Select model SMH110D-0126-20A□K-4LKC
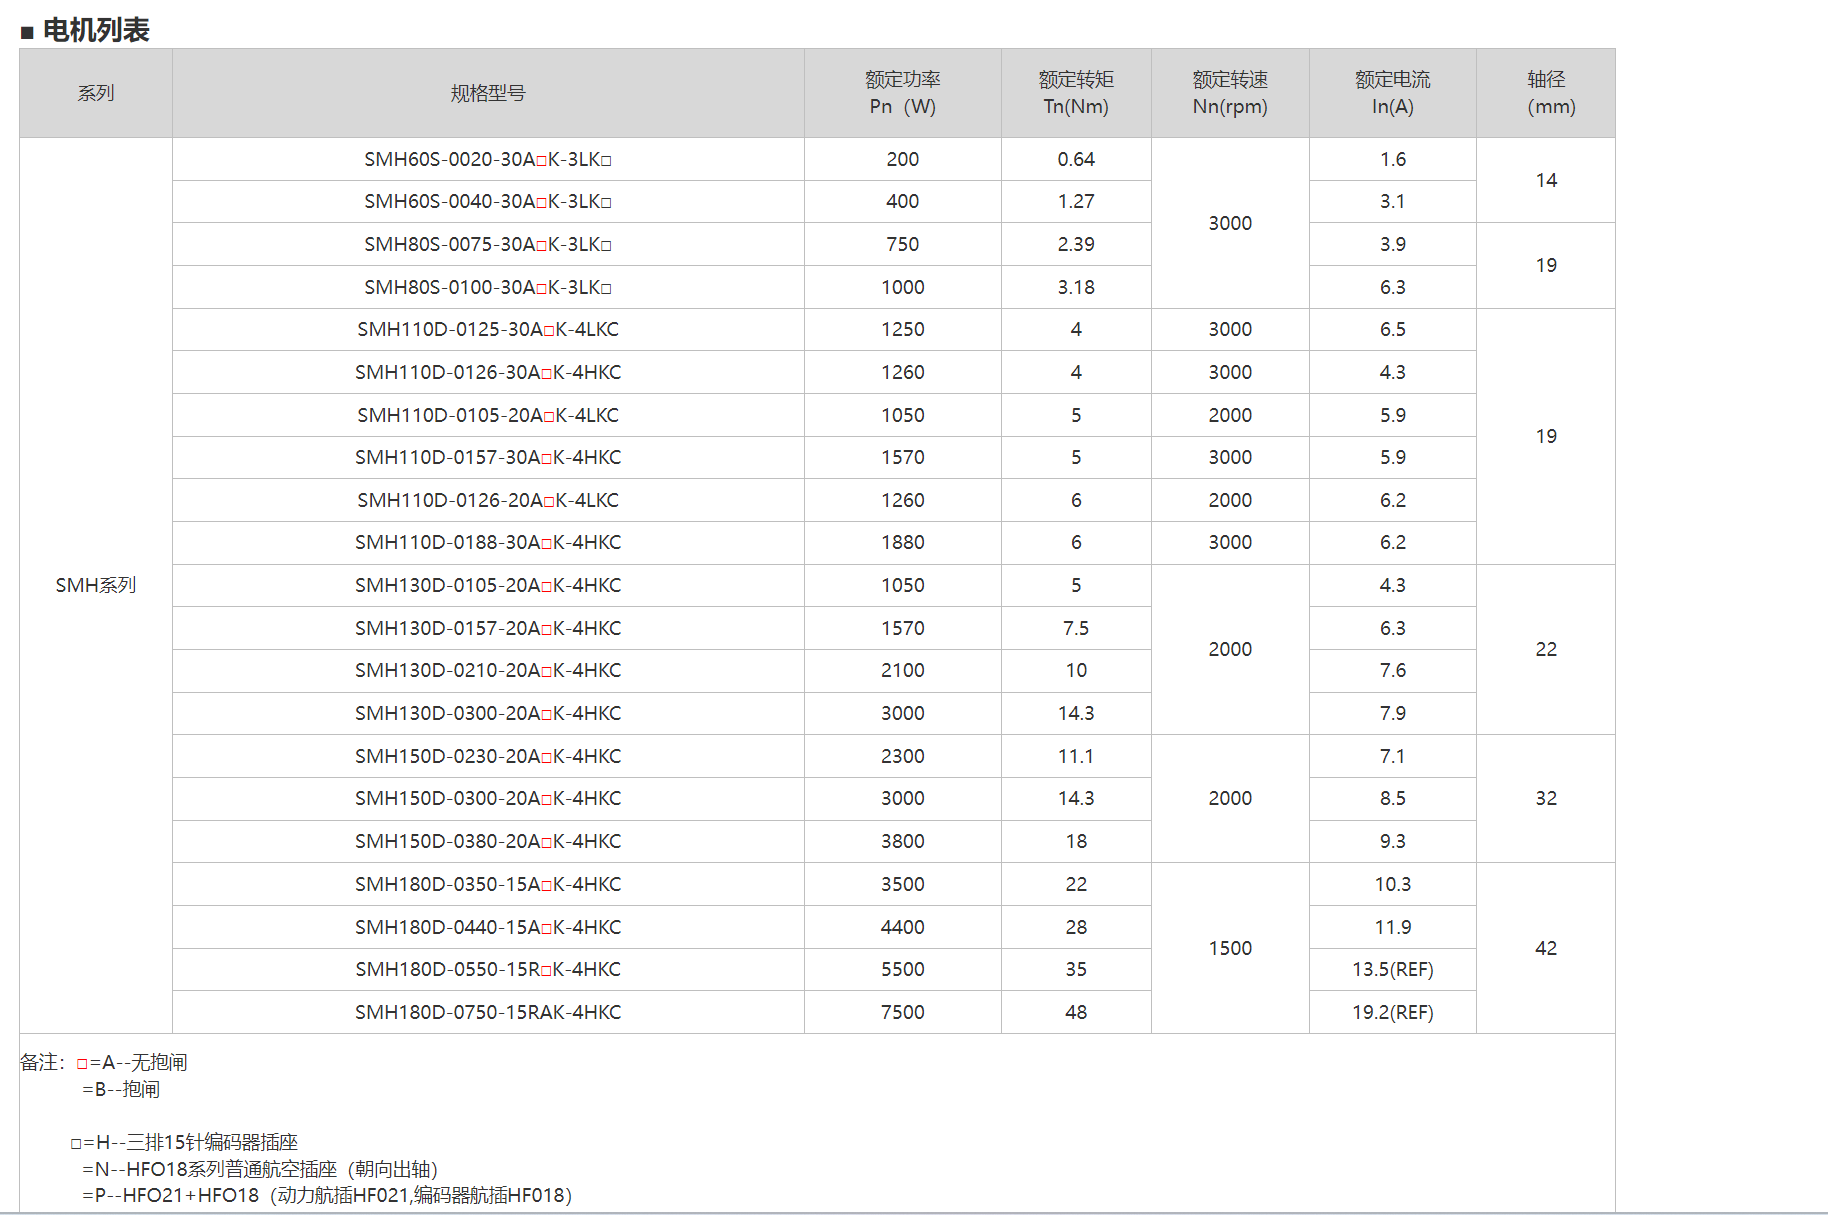The image size is (1828, 1215). click(x=488, y=500)
